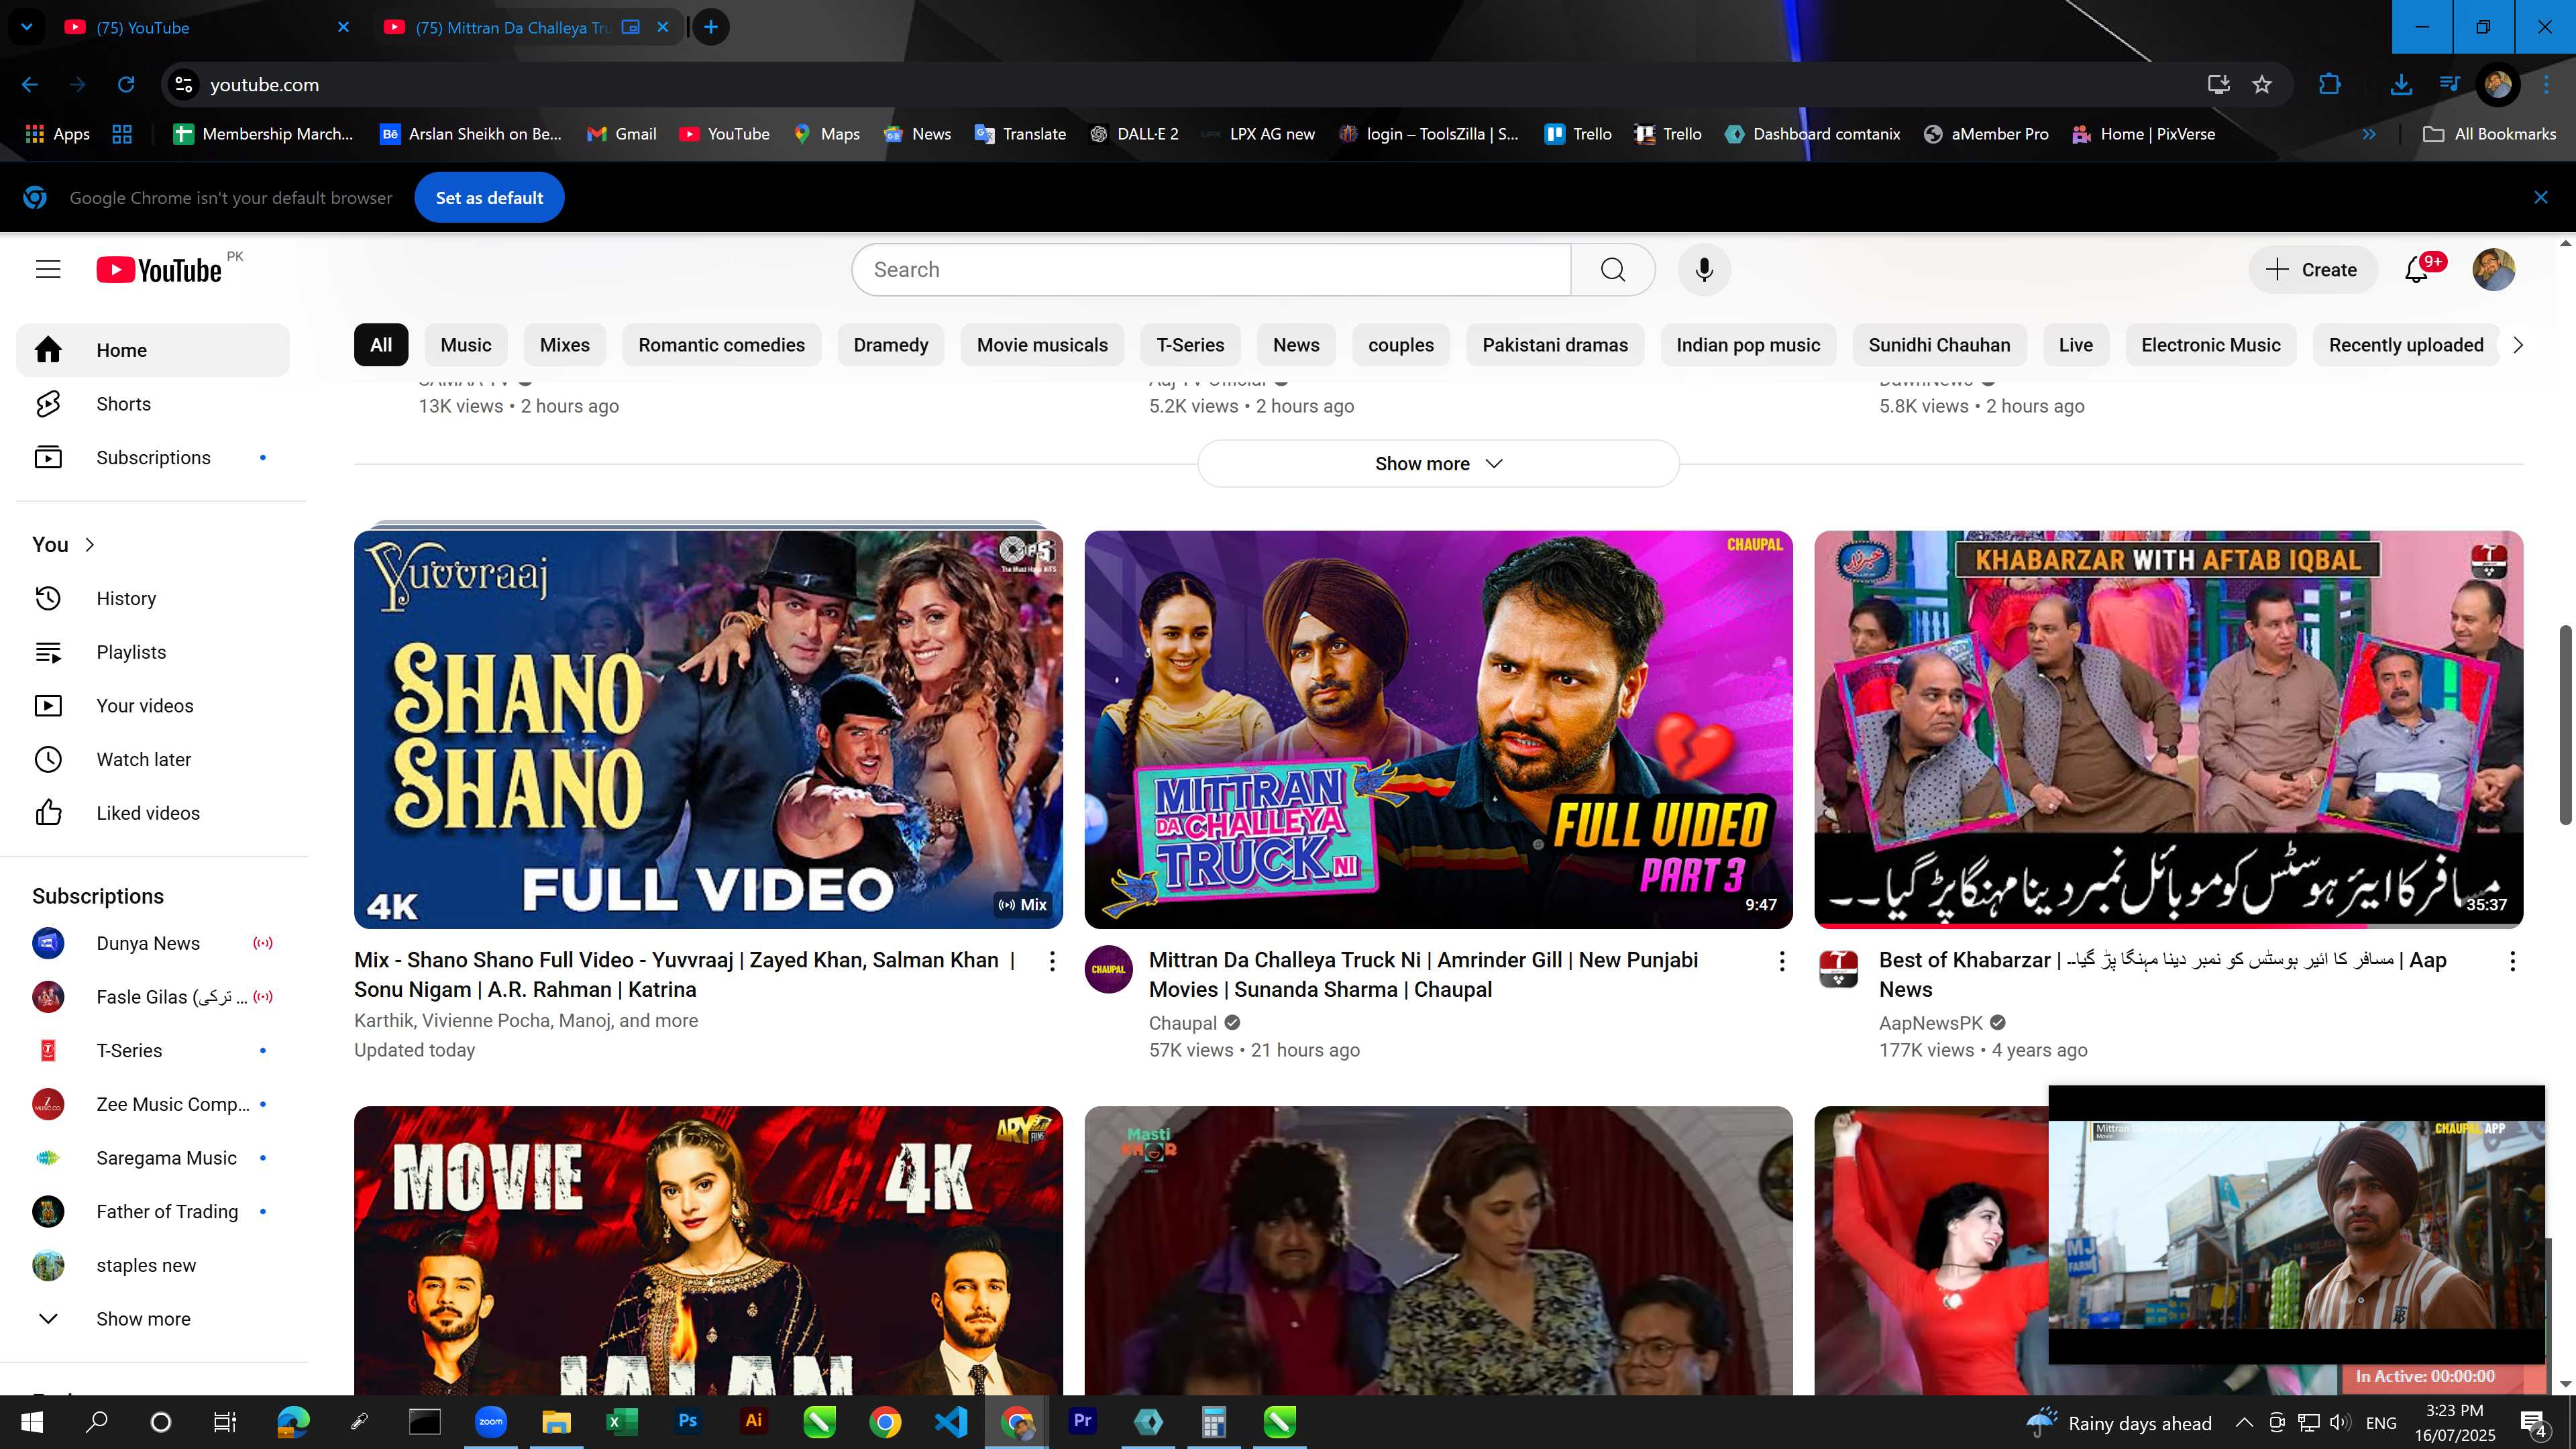Select the All category chip
The height and width of the screenshot is (1449, 2576).
(381, 345)
